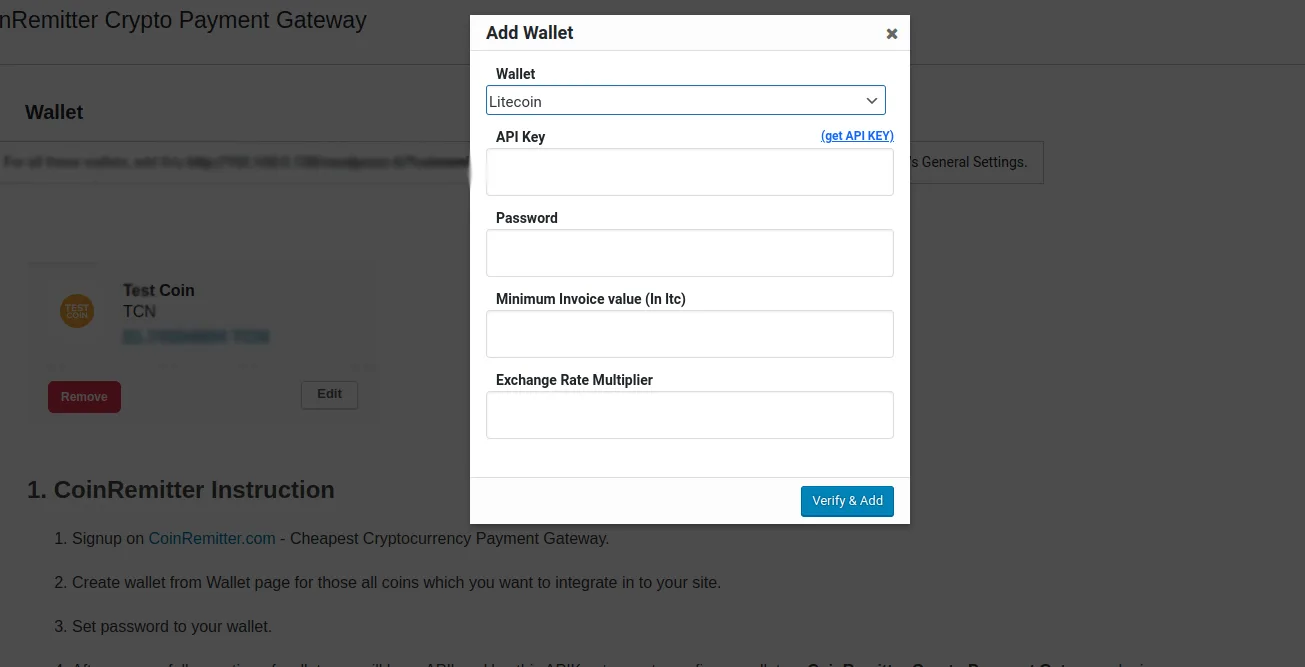
Task: Focus the Minimum Invoice value field
Action: 690,334
